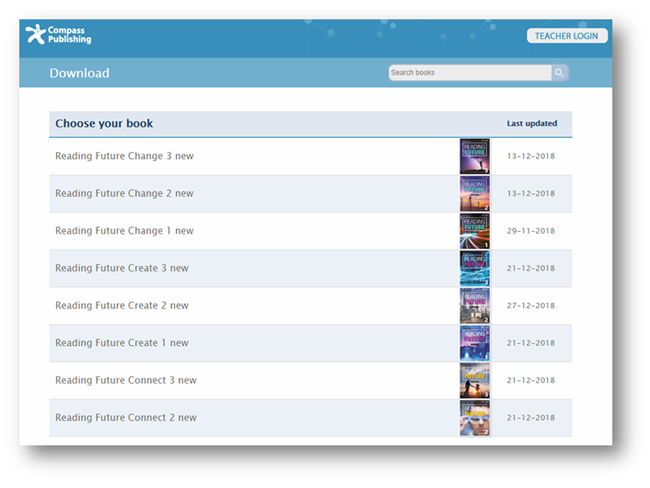650x488 pixels.
Task: Open Reading Future Change 3 new
Action: click(x=124, y=156)
